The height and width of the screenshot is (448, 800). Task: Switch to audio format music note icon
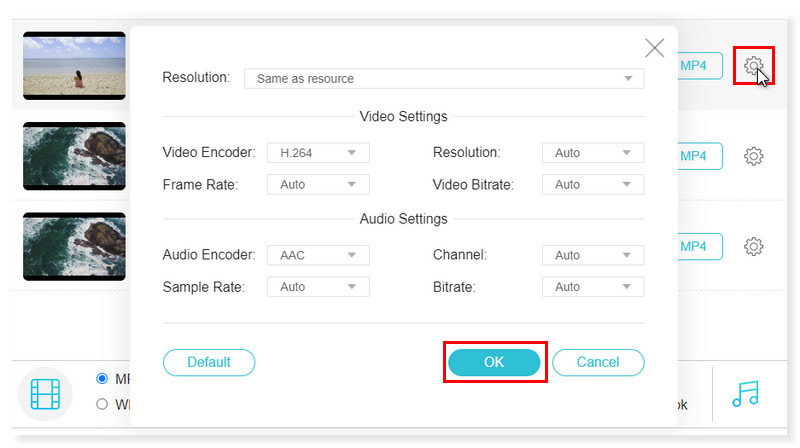click(x=745, y=394)
